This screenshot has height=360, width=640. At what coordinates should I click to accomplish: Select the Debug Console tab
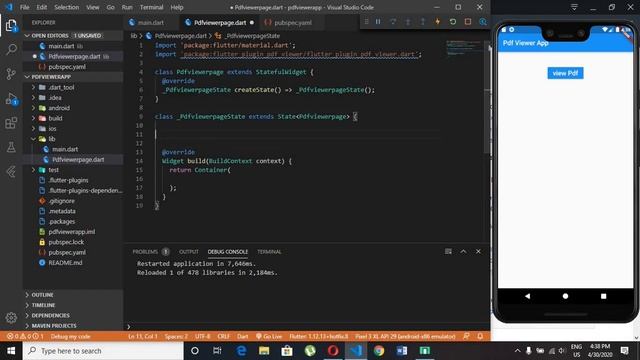pyautogui.click(x=227, y=251)
